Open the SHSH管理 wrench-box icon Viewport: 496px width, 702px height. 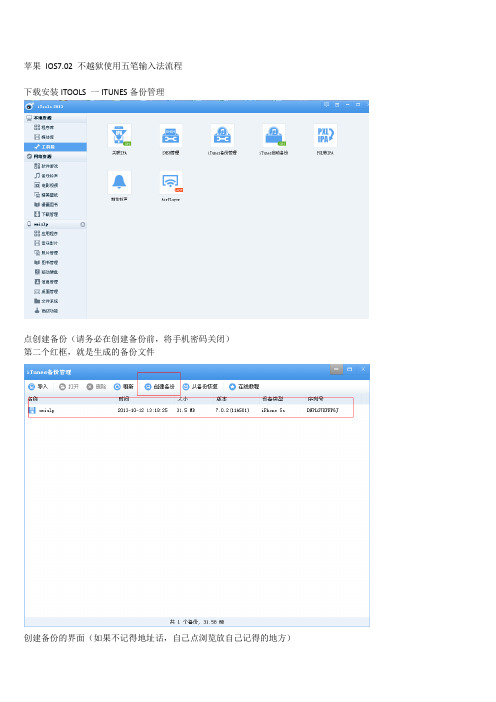click(x=171, y=136)
